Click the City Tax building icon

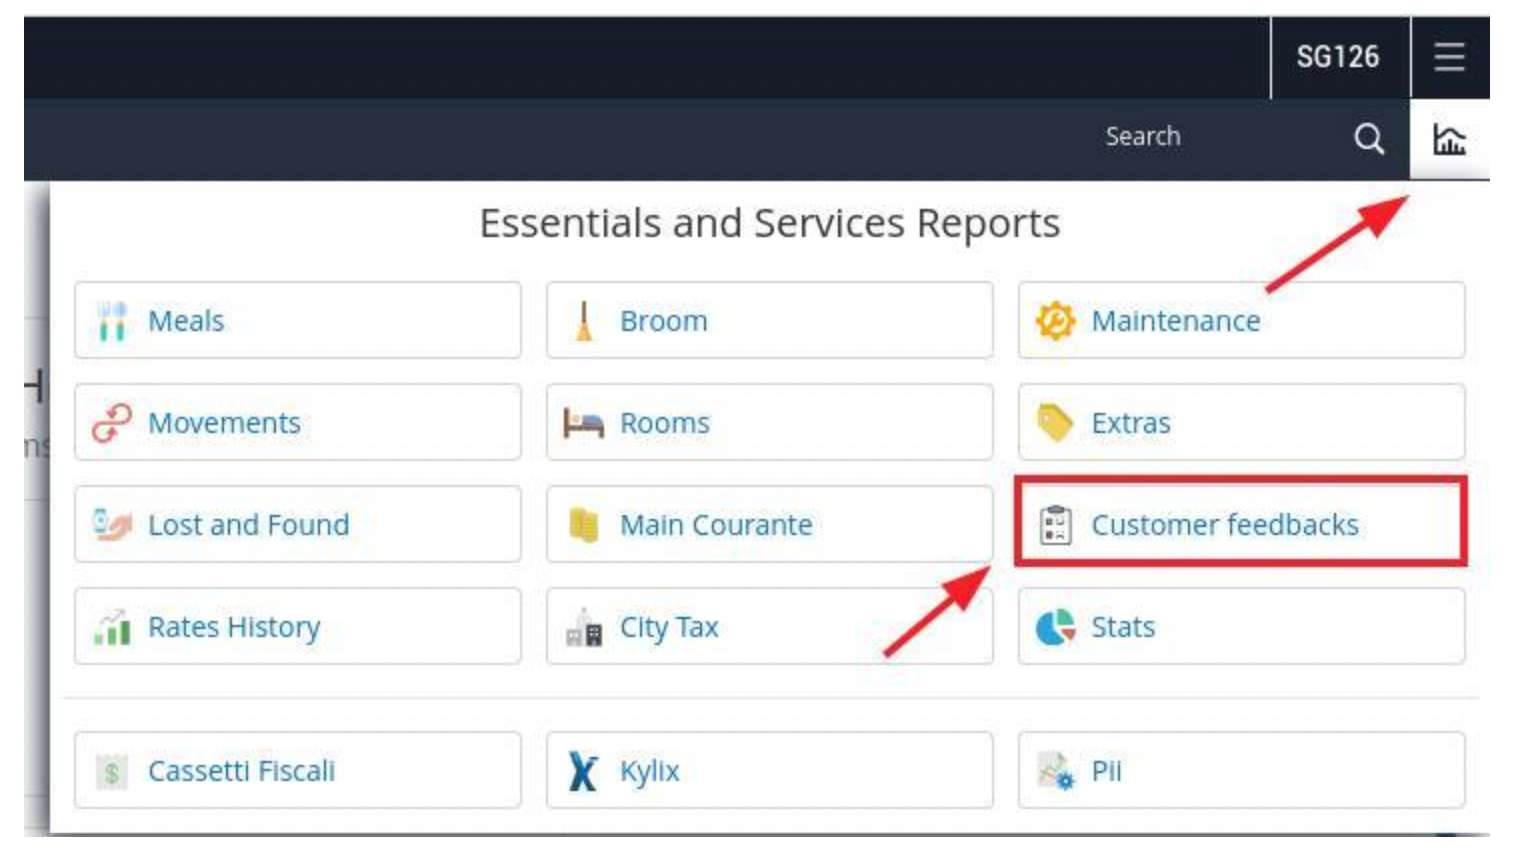pyautogui.click(x=584, y=628)
